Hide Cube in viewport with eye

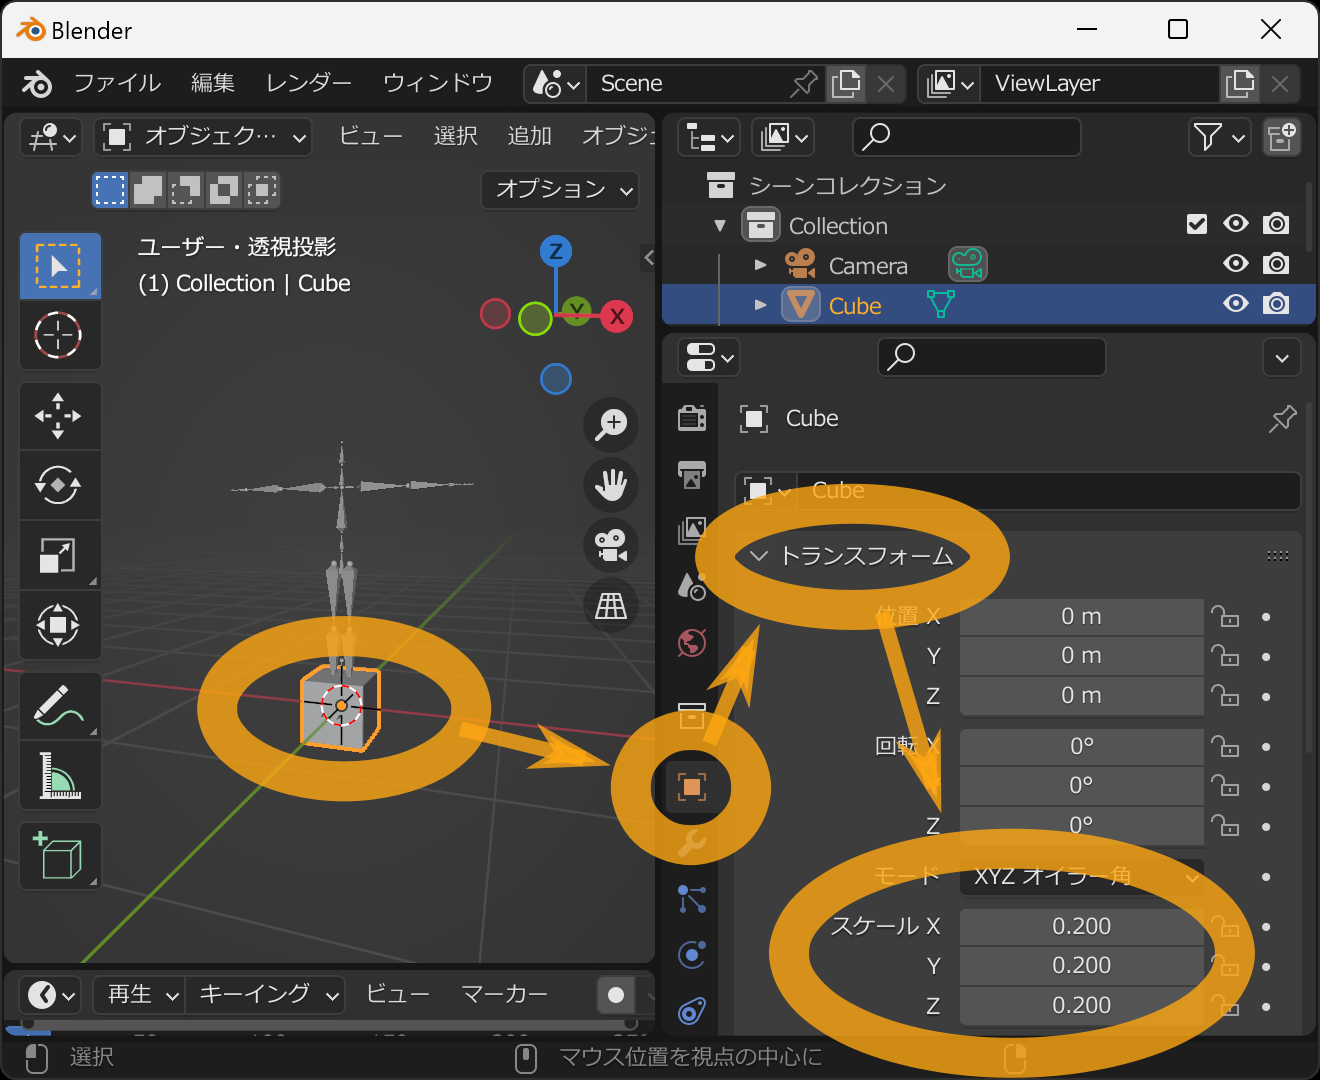1236,304
